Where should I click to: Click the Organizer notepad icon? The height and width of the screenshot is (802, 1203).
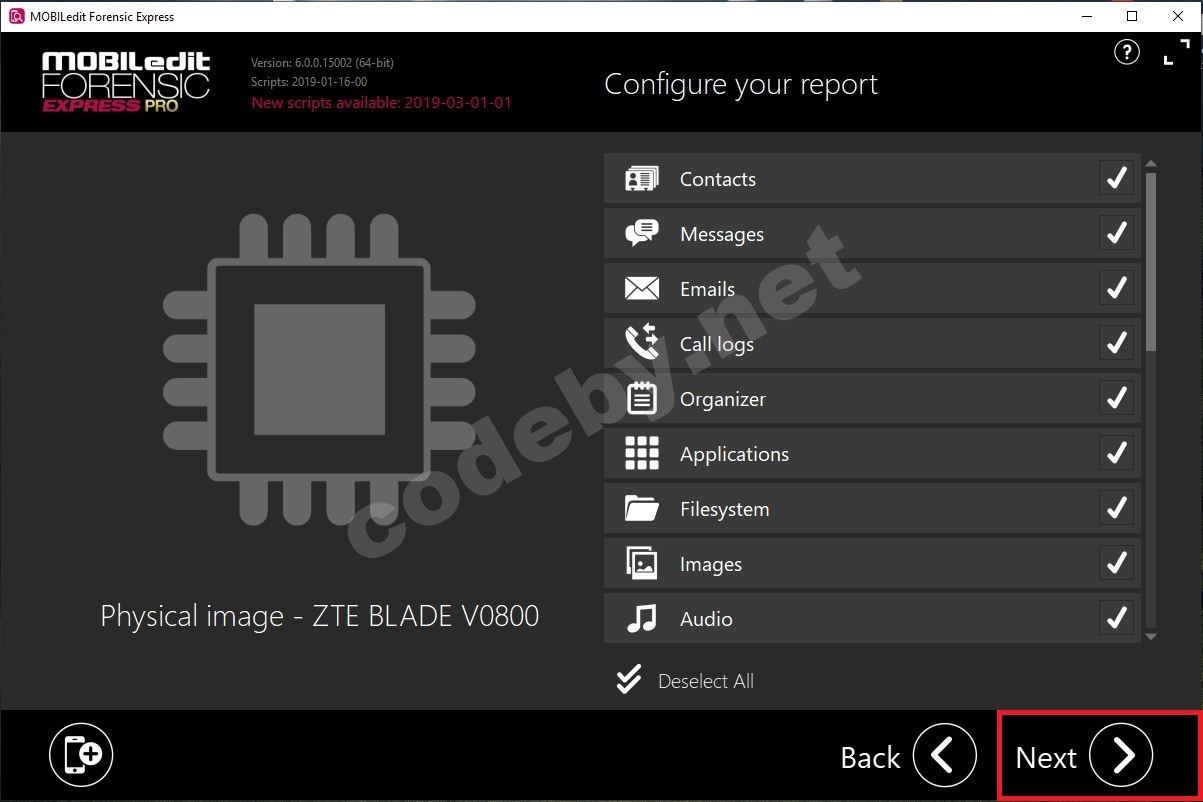pos(641,399)
